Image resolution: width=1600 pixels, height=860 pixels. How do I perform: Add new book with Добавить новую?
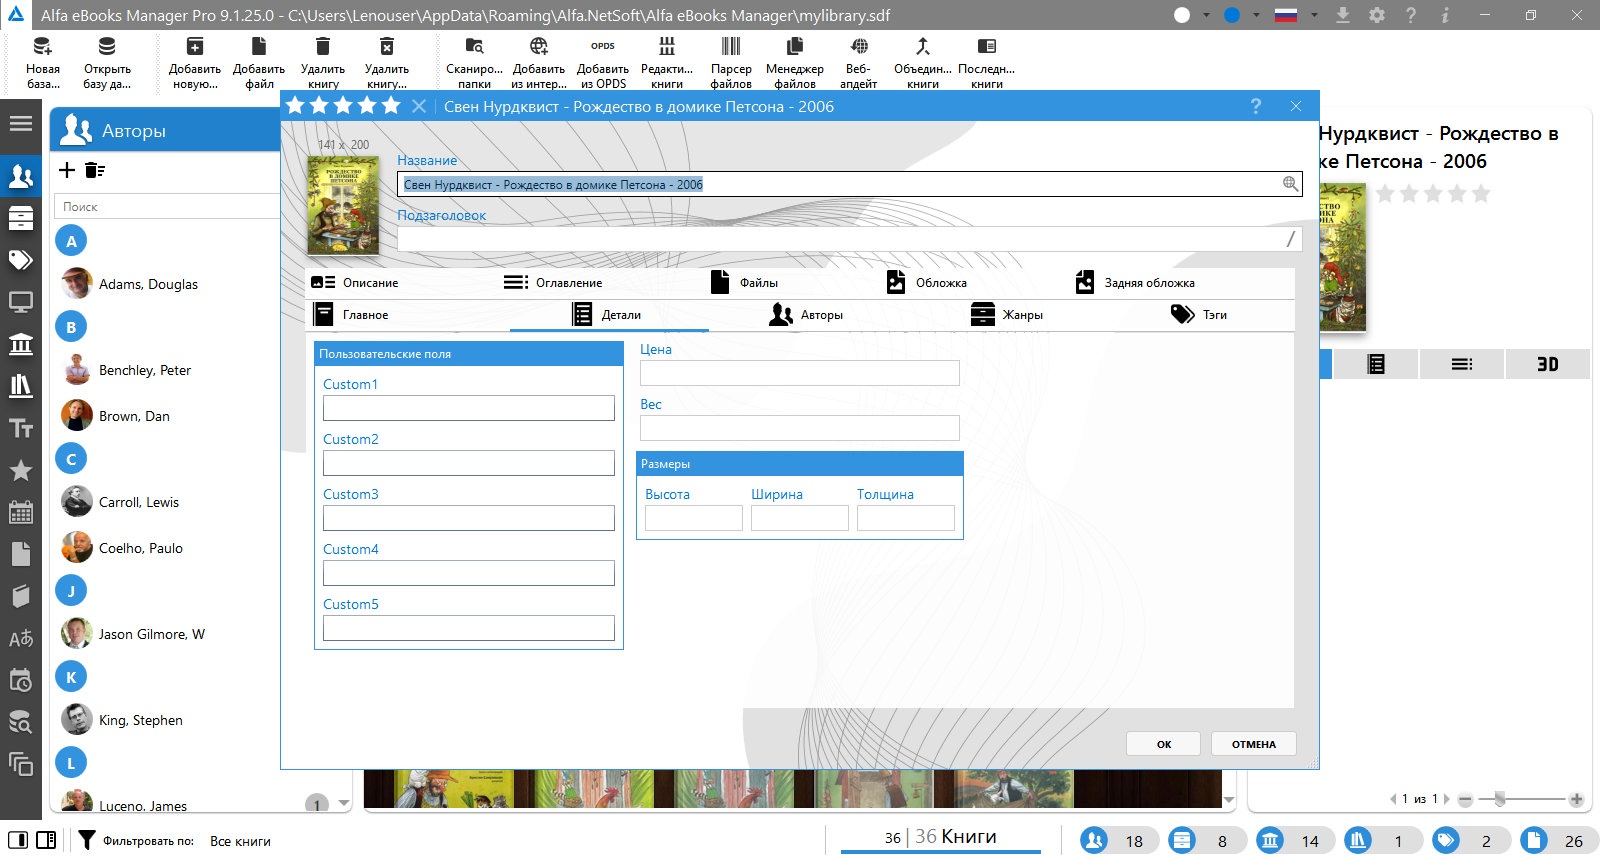(x=195, y=62)
